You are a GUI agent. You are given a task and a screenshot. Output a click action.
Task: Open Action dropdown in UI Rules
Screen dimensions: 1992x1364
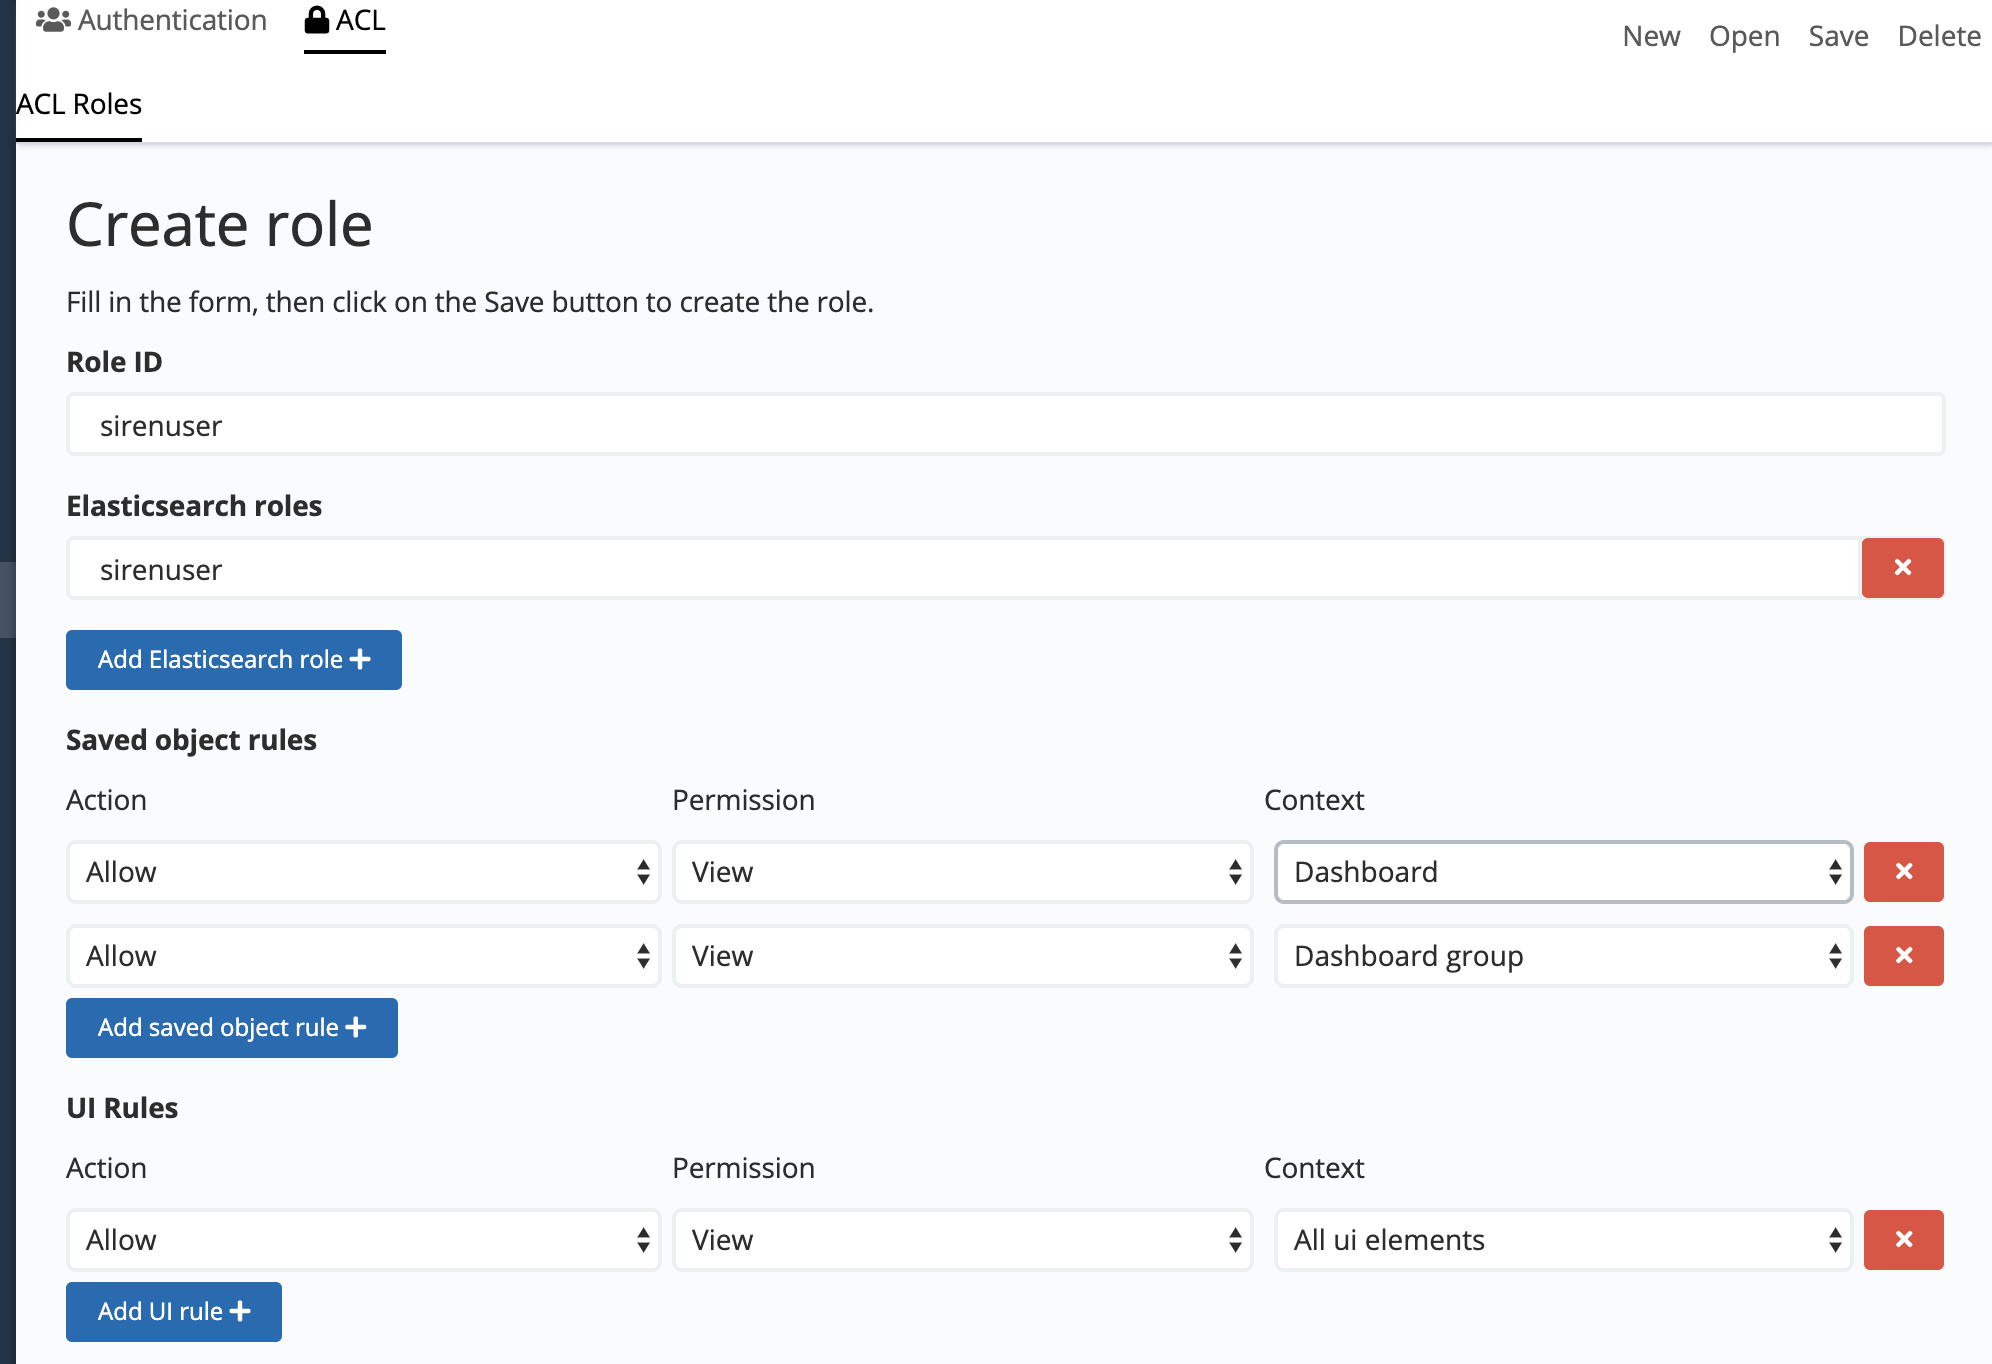363,1240
